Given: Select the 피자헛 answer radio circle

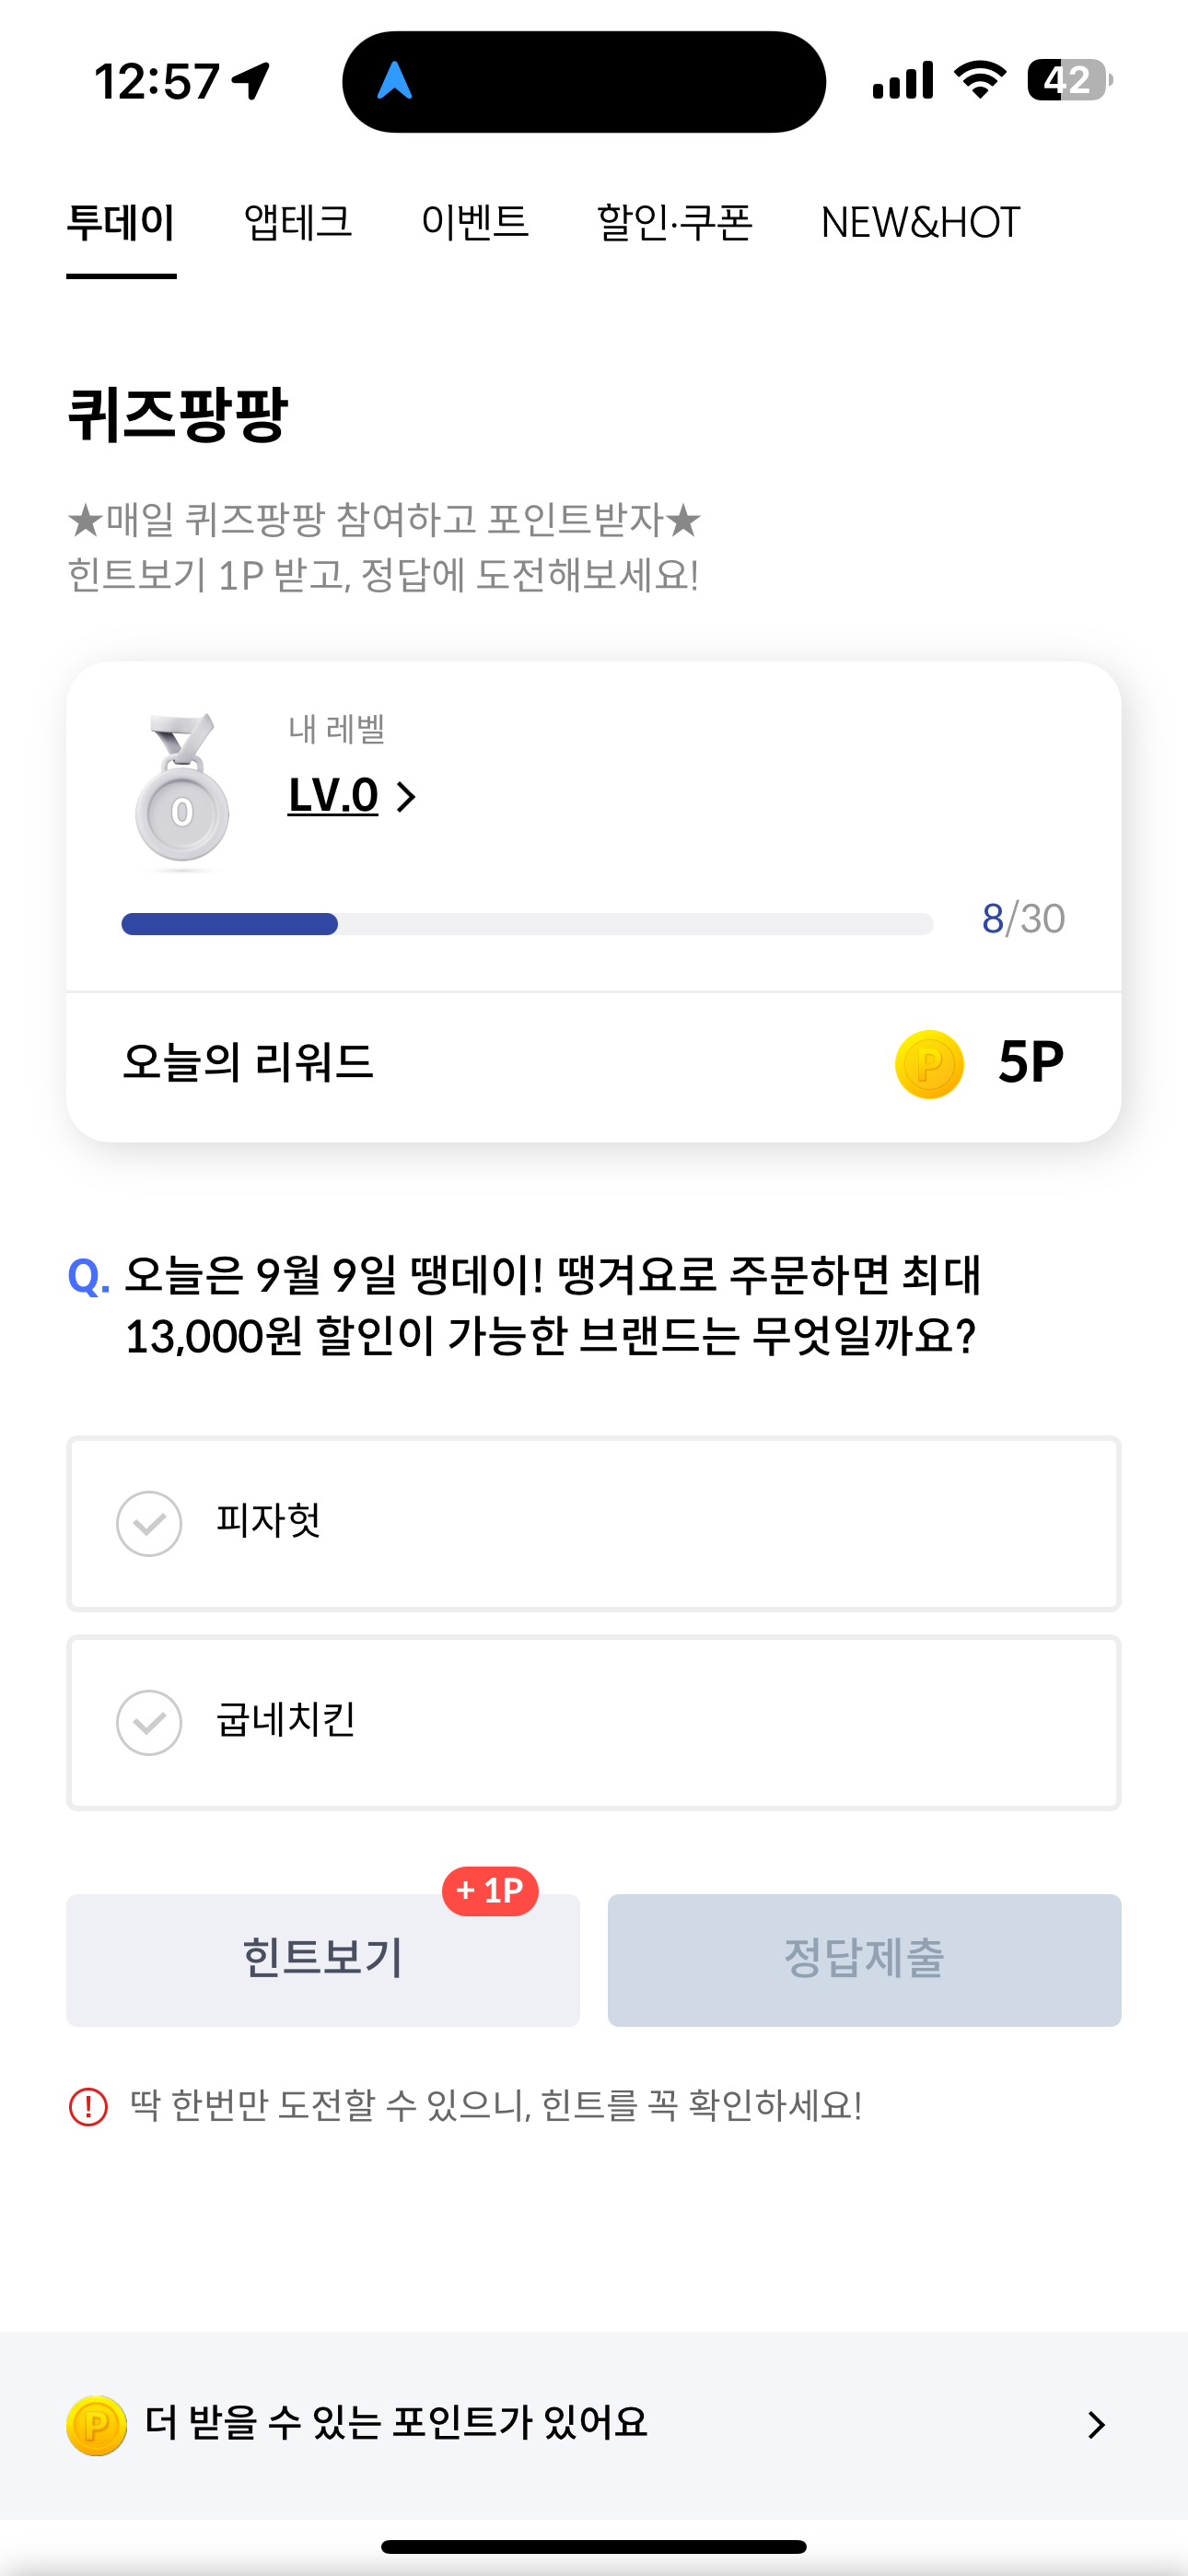Looking at the screenshot, I should (149, 1523).
